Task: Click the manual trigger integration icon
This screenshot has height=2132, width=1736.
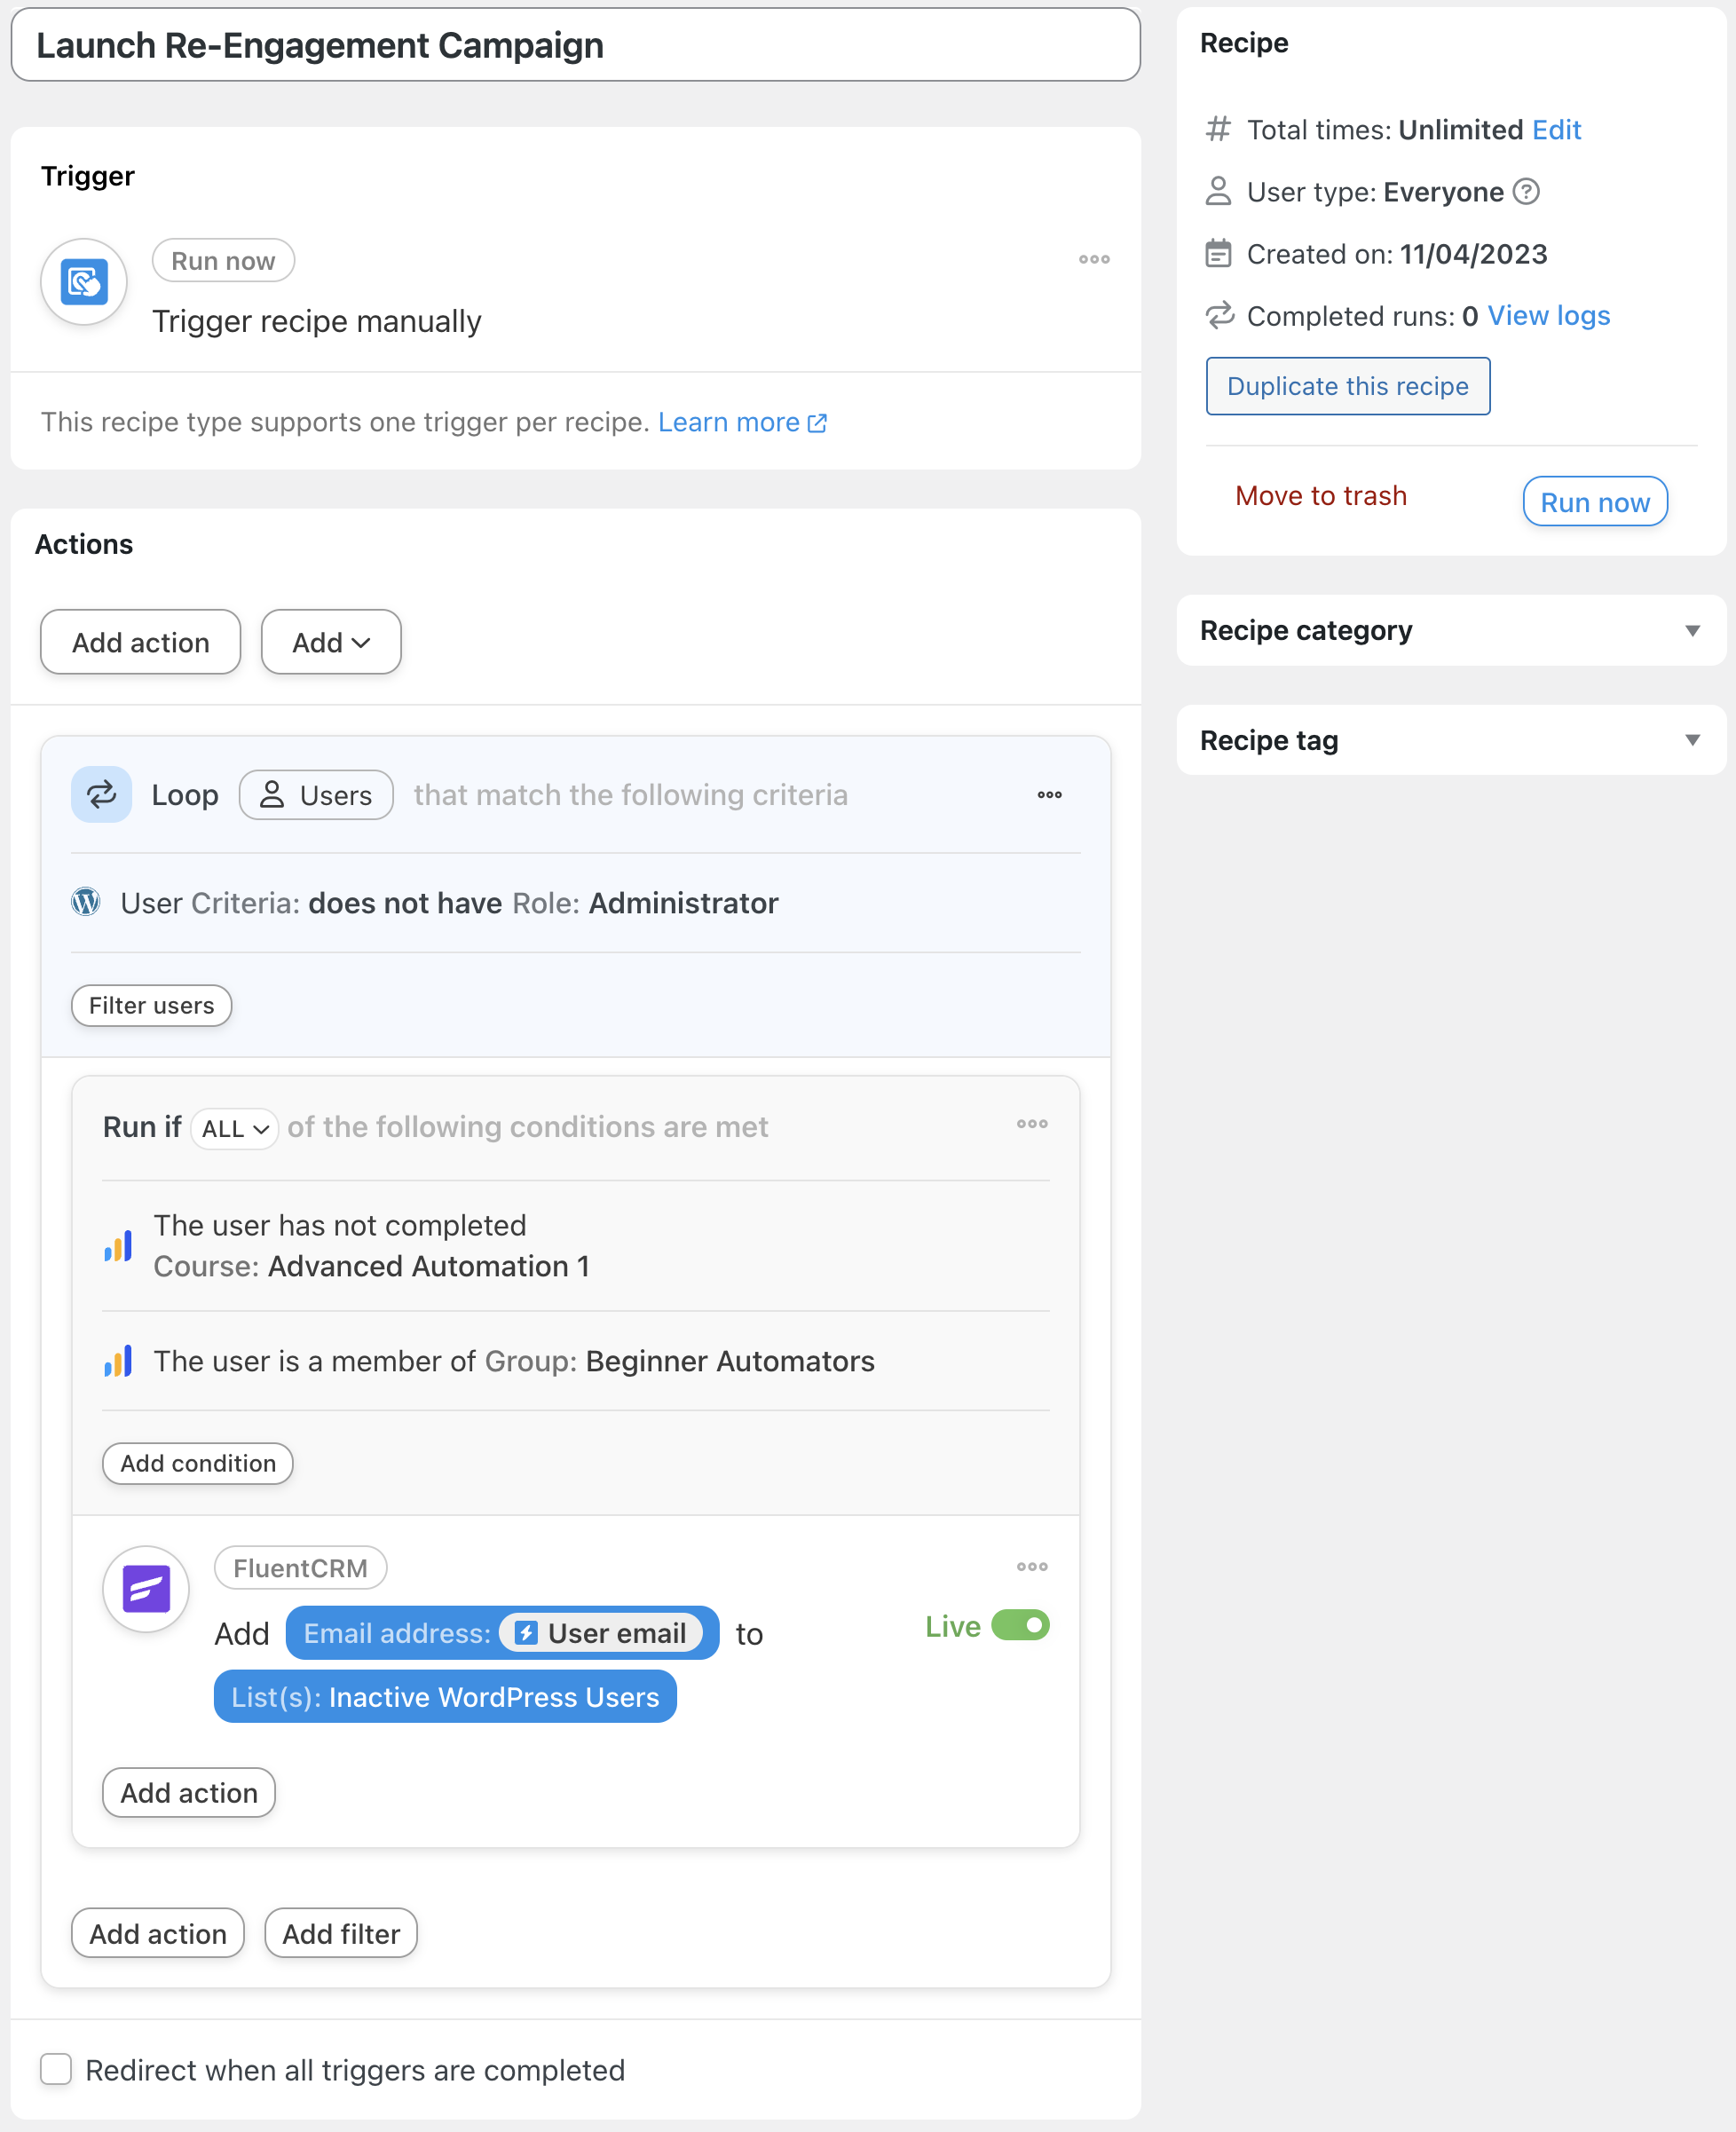Action: [84, 281]
